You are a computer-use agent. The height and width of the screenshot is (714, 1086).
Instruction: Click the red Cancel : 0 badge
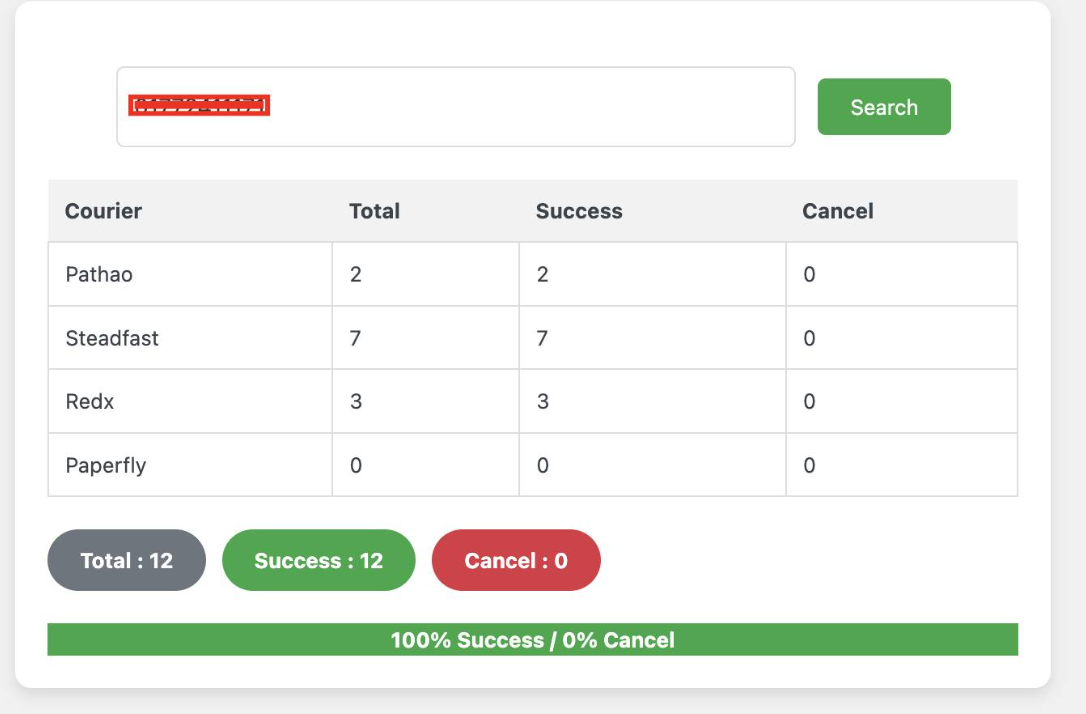pos(516,560)
